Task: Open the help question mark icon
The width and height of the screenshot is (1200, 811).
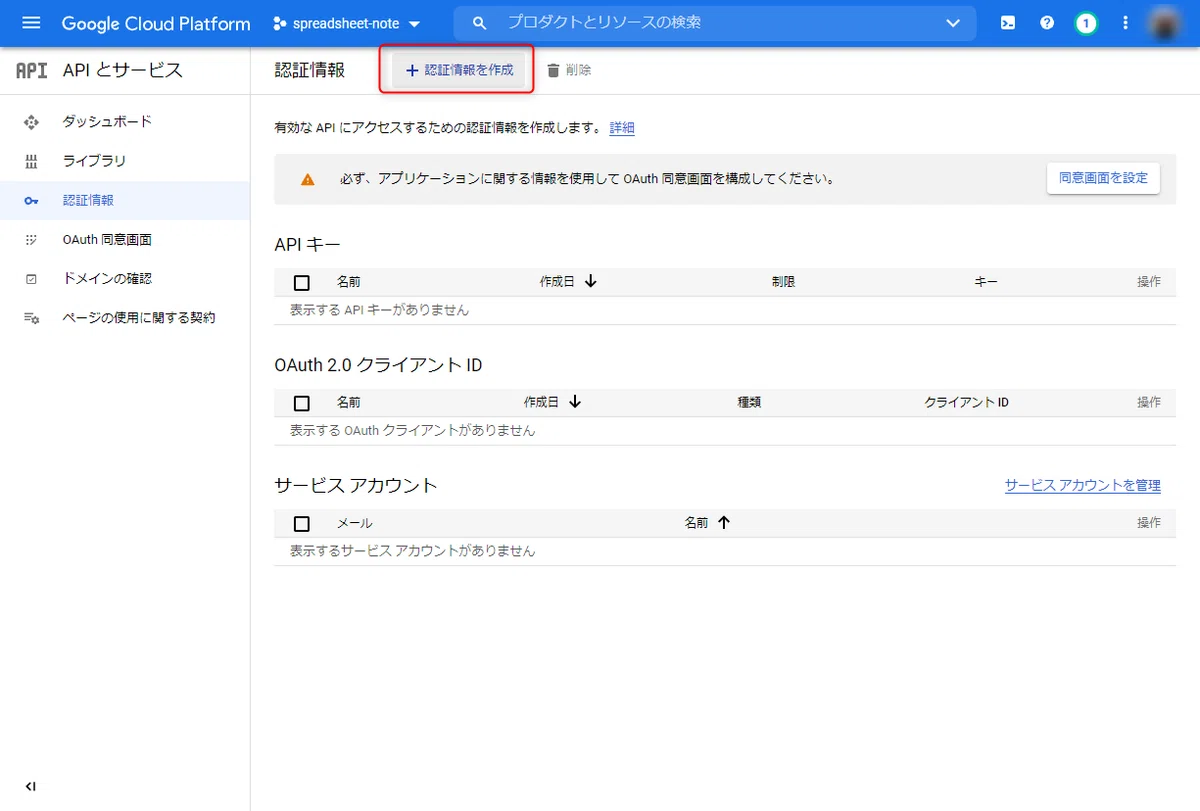Action: coord(1047,23)
